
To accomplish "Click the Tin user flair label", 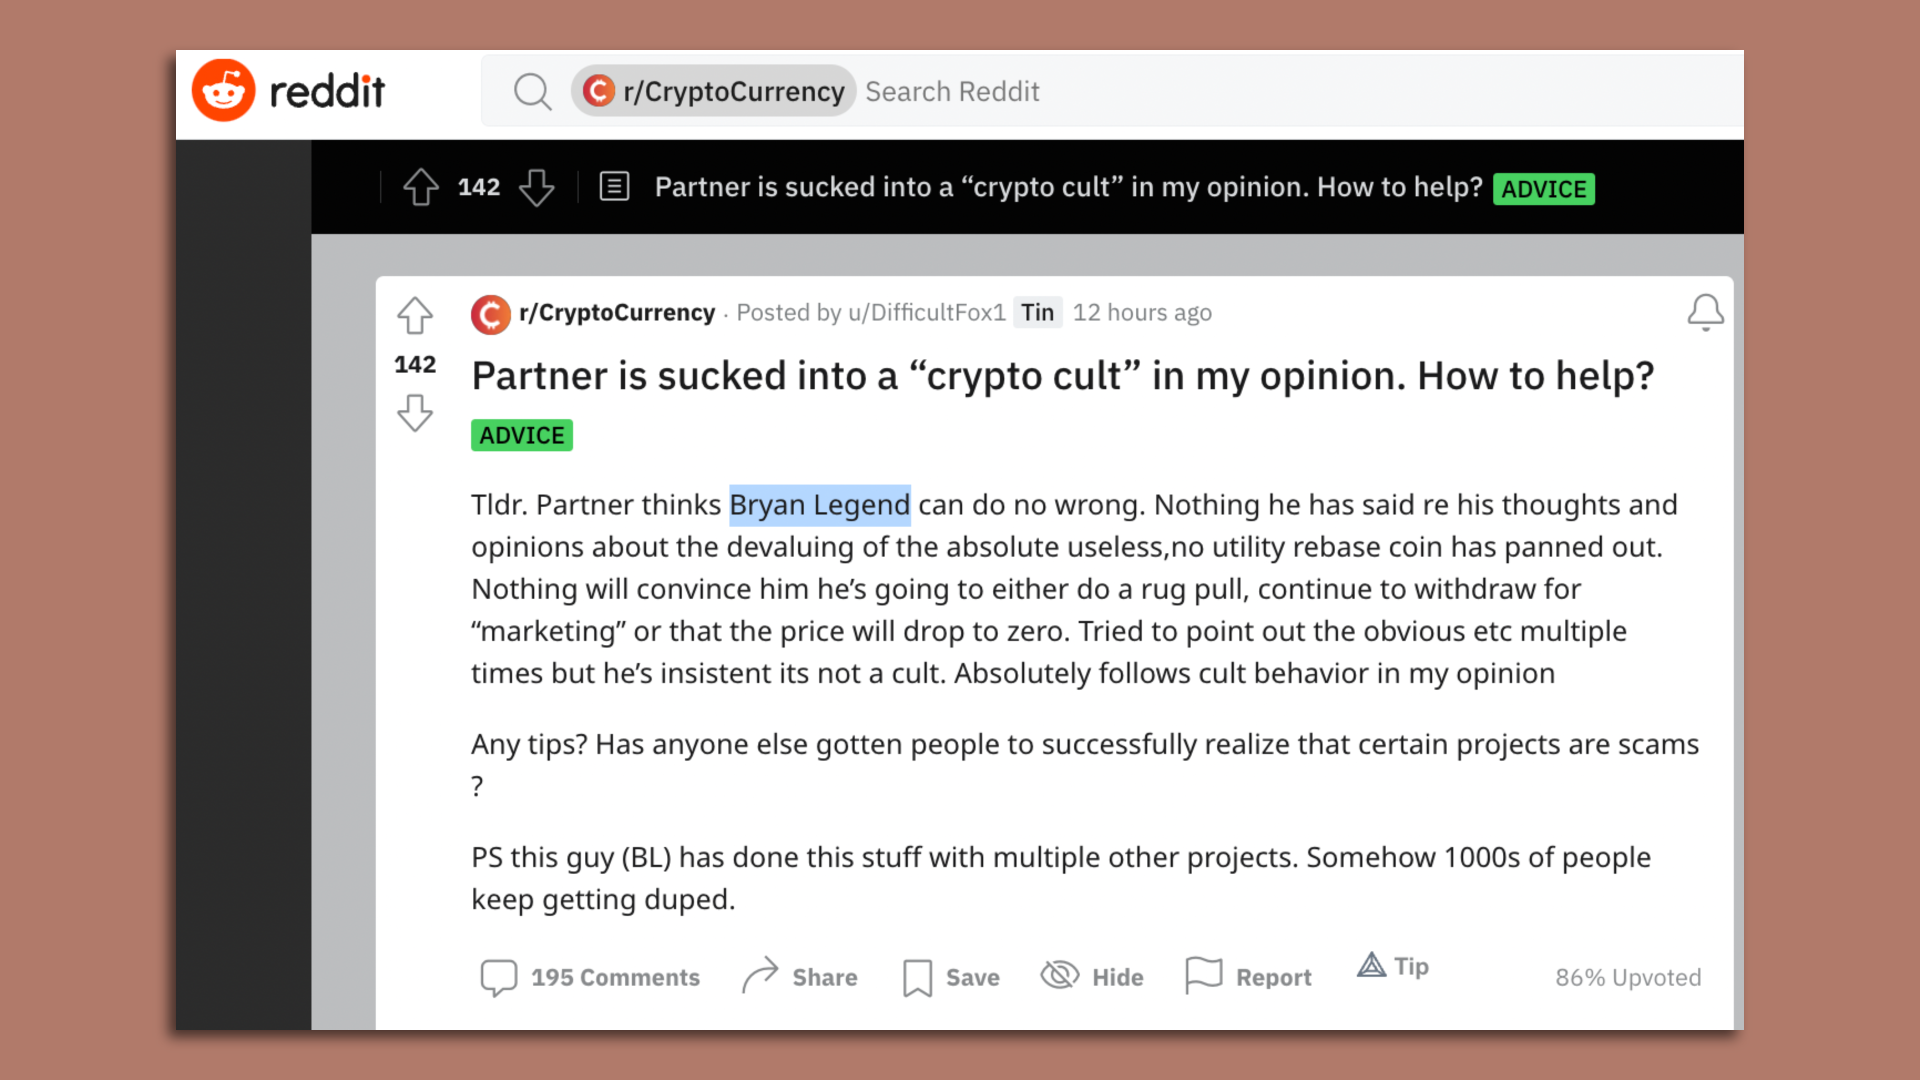I will pos(1037,312).
